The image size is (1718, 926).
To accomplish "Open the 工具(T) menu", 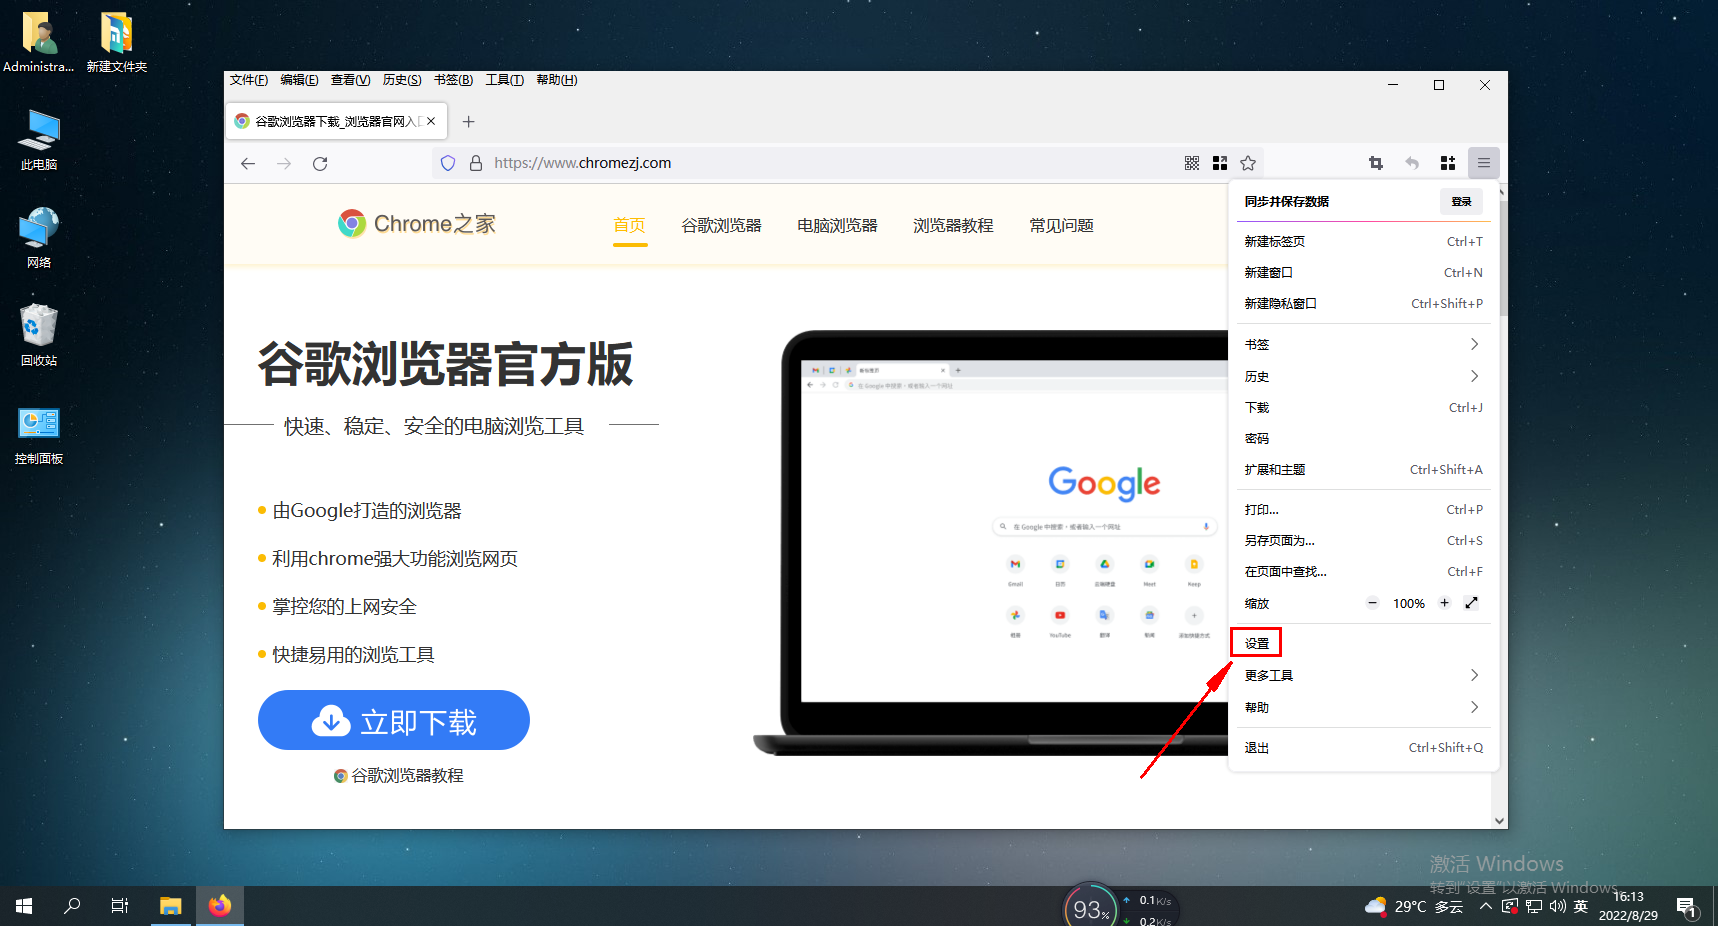I will 505,80.
